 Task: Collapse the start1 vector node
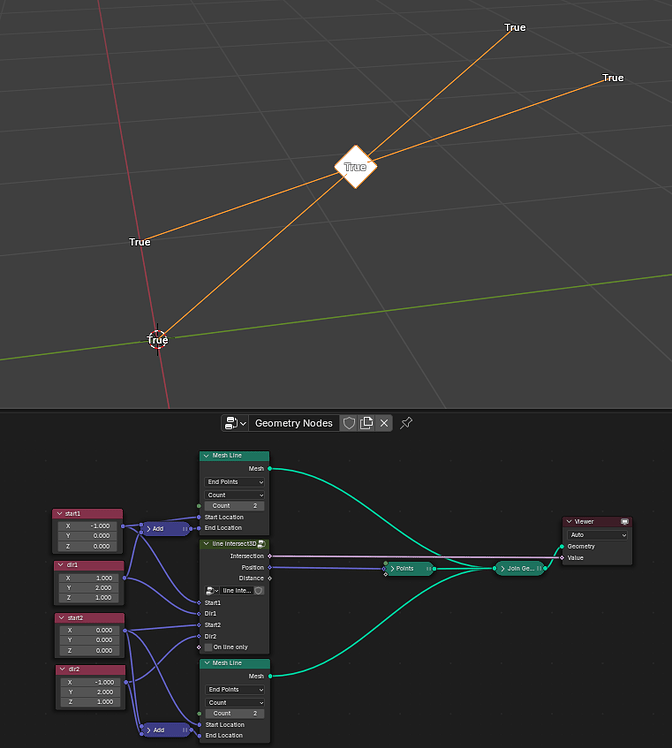59,514
